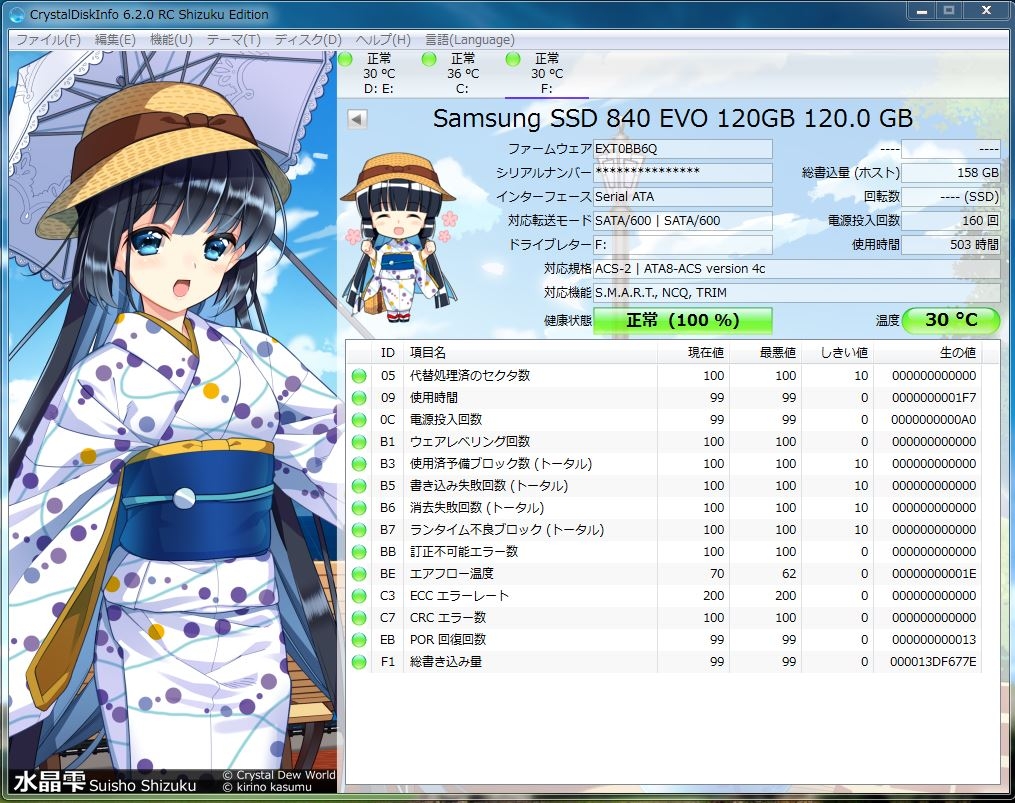This screenshot has height=803, width=1015.
Task: Click the large Suisho Shizuku character artwork
Action: click(x=172, y=421)
